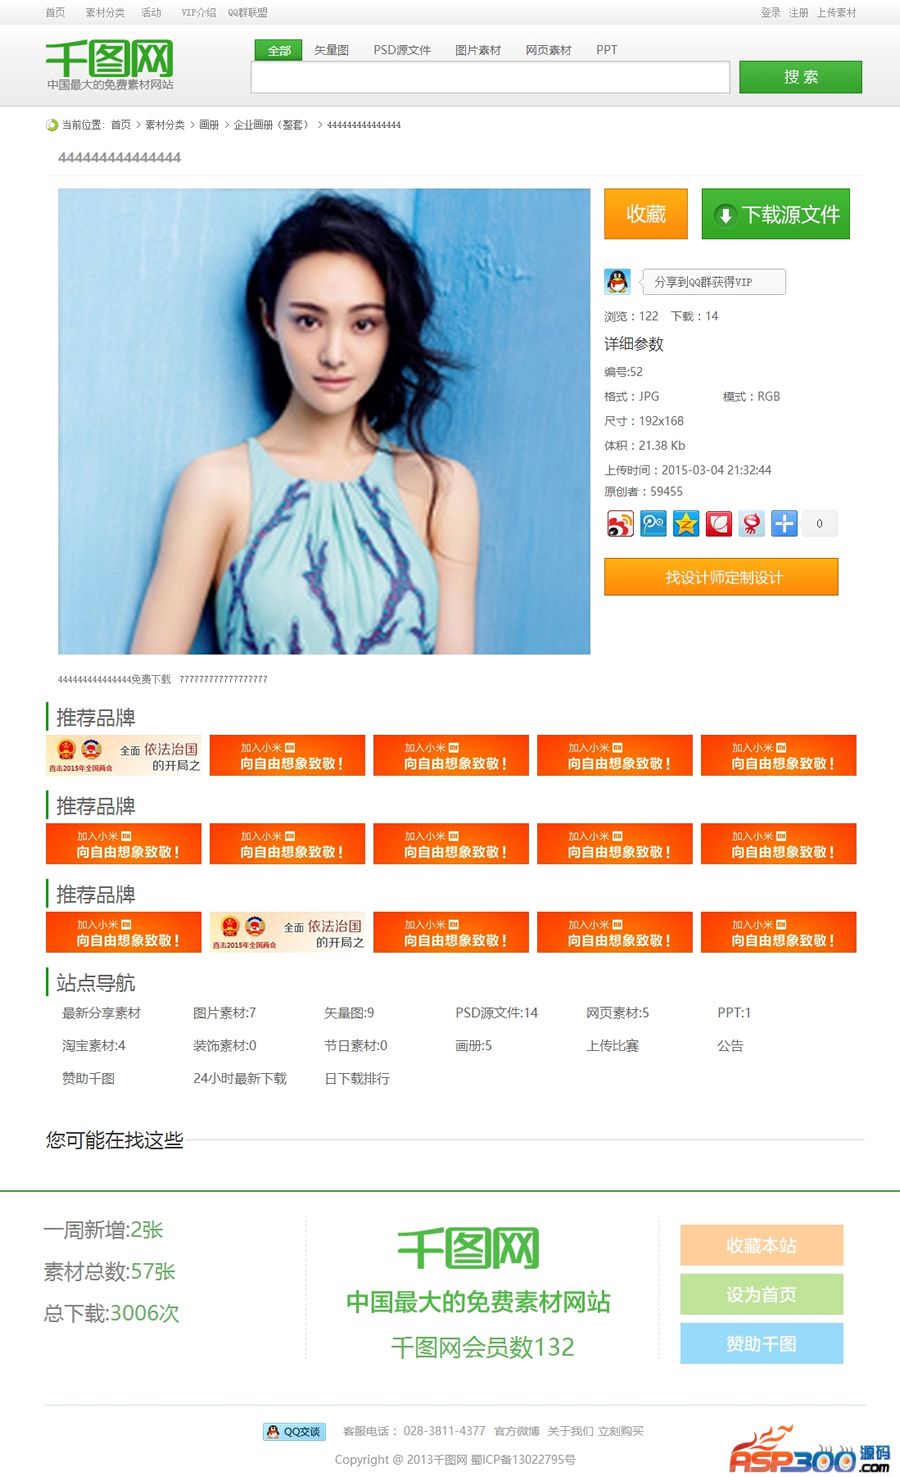Share via Tencent Weibo icon
The width and height of the screenshot is (900, 1477).
(653, 523)
